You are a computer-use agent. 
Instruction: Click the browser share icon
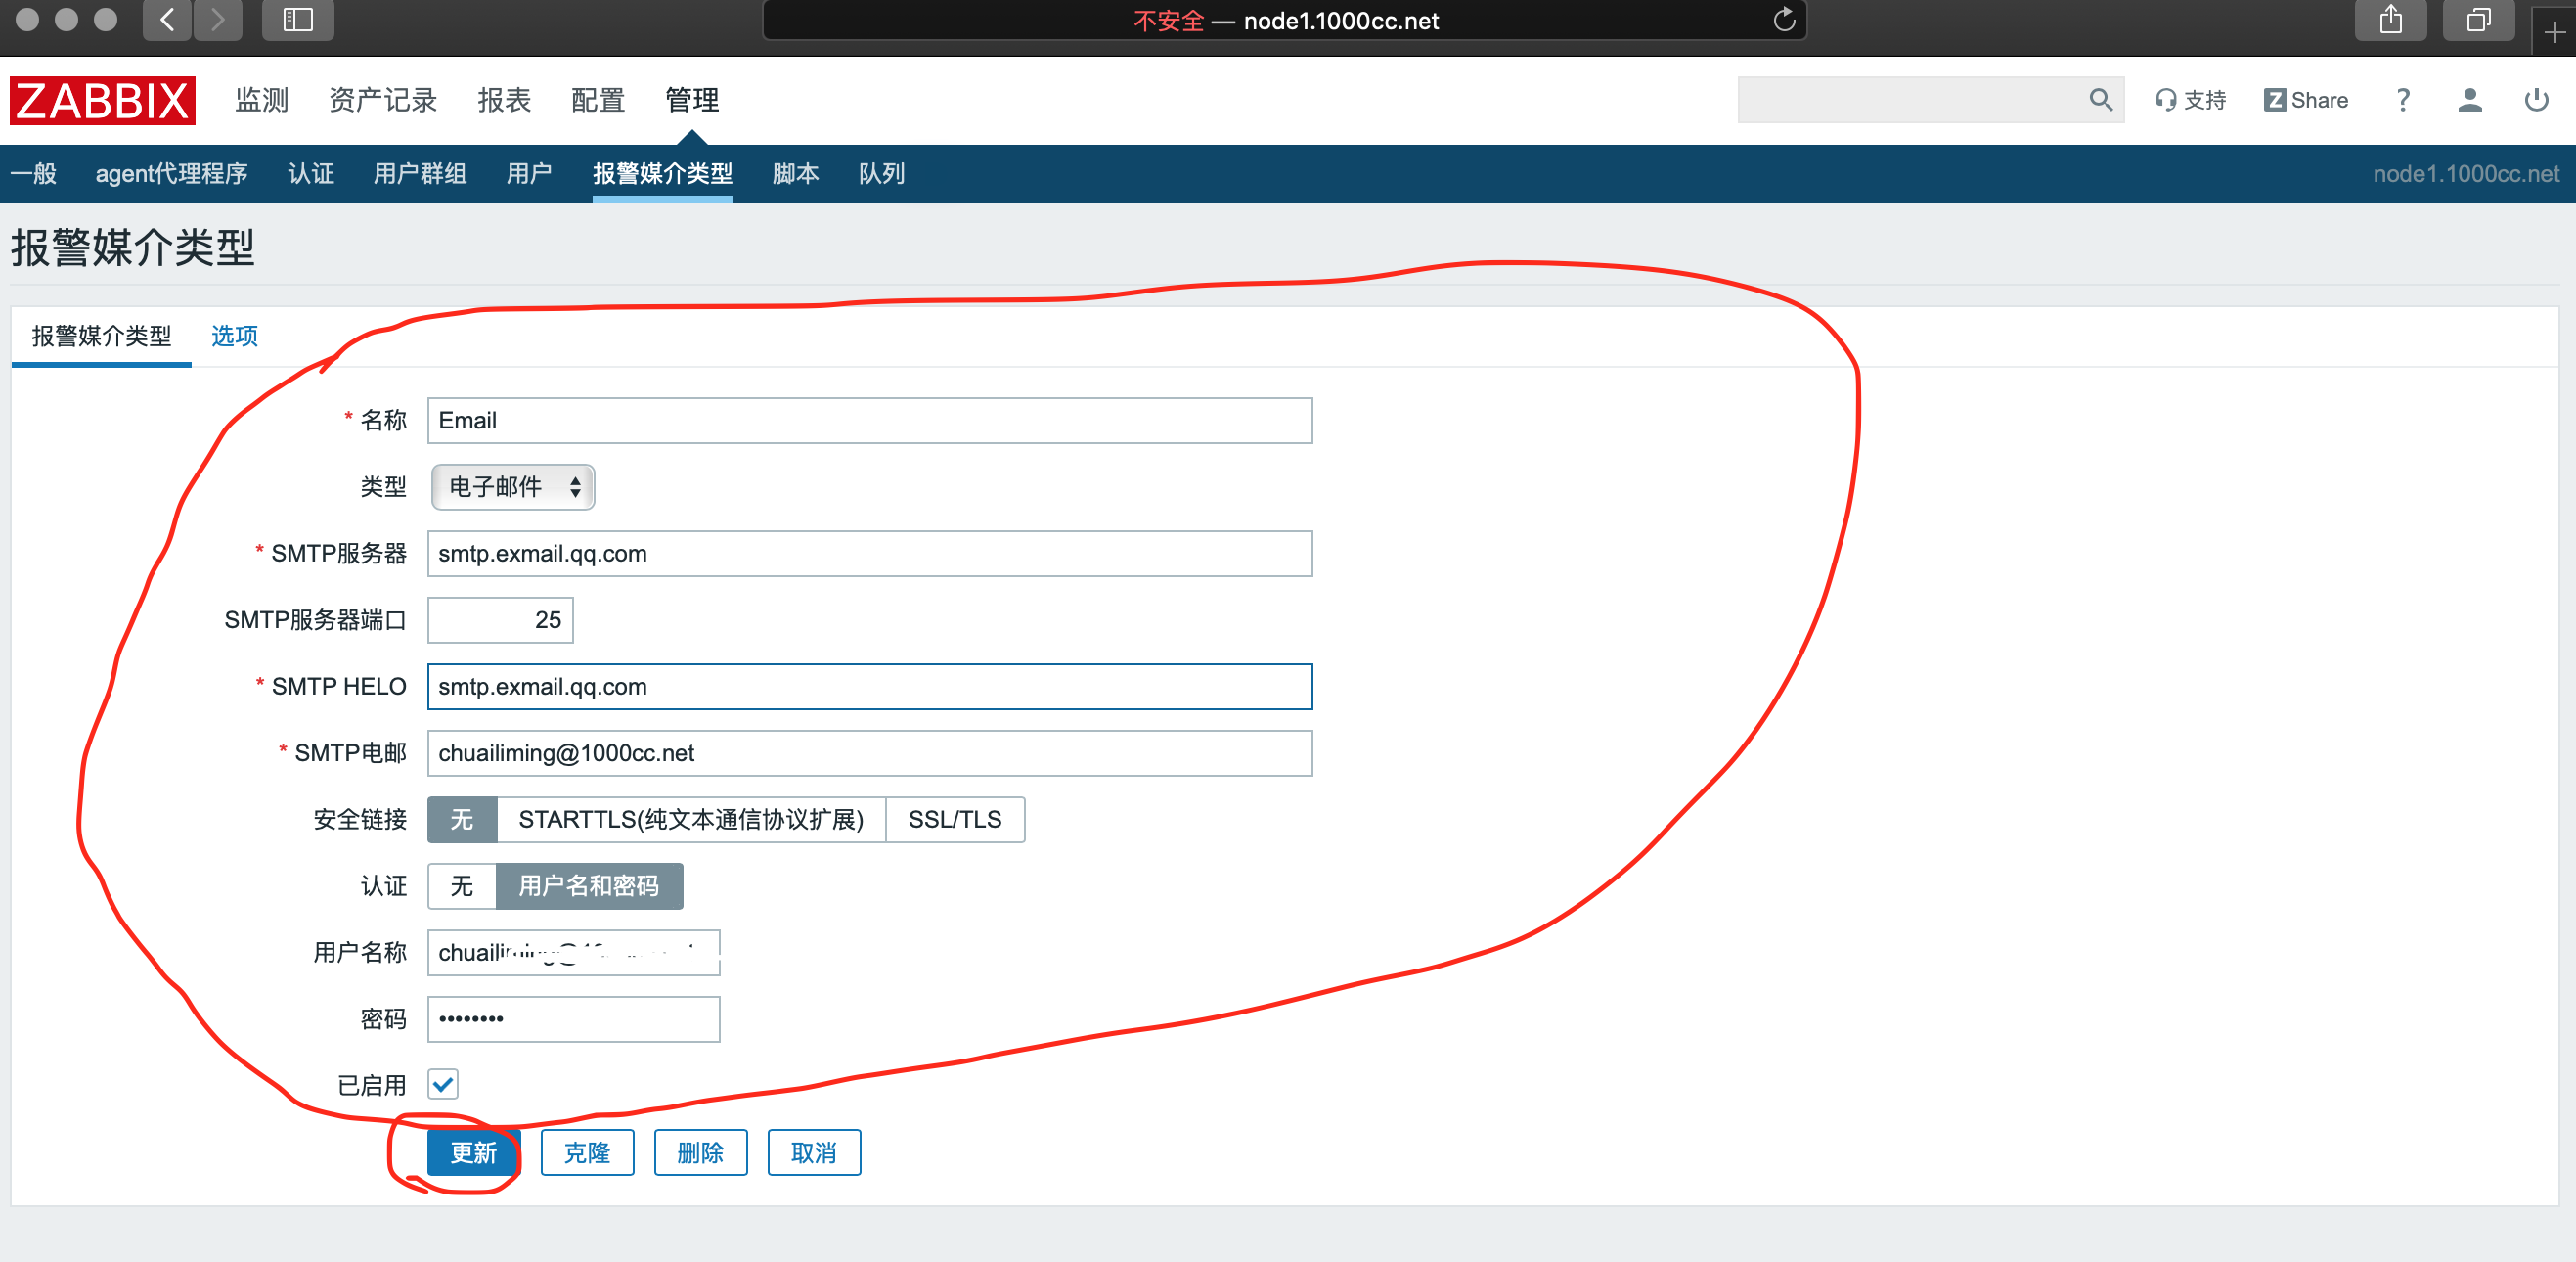pyautogui.click(x=2389, y=20)
